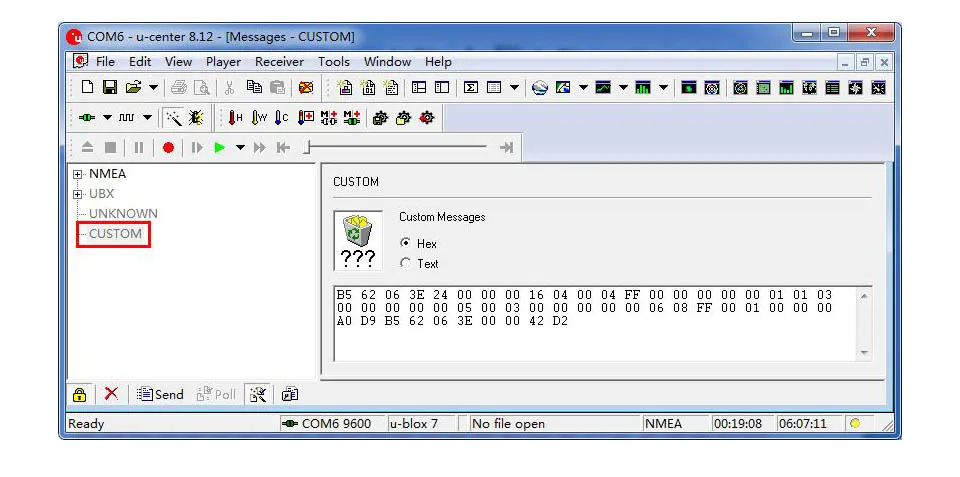Toggle the Autobauding magic wand icon
960x477 pixels.
[174, 117]
